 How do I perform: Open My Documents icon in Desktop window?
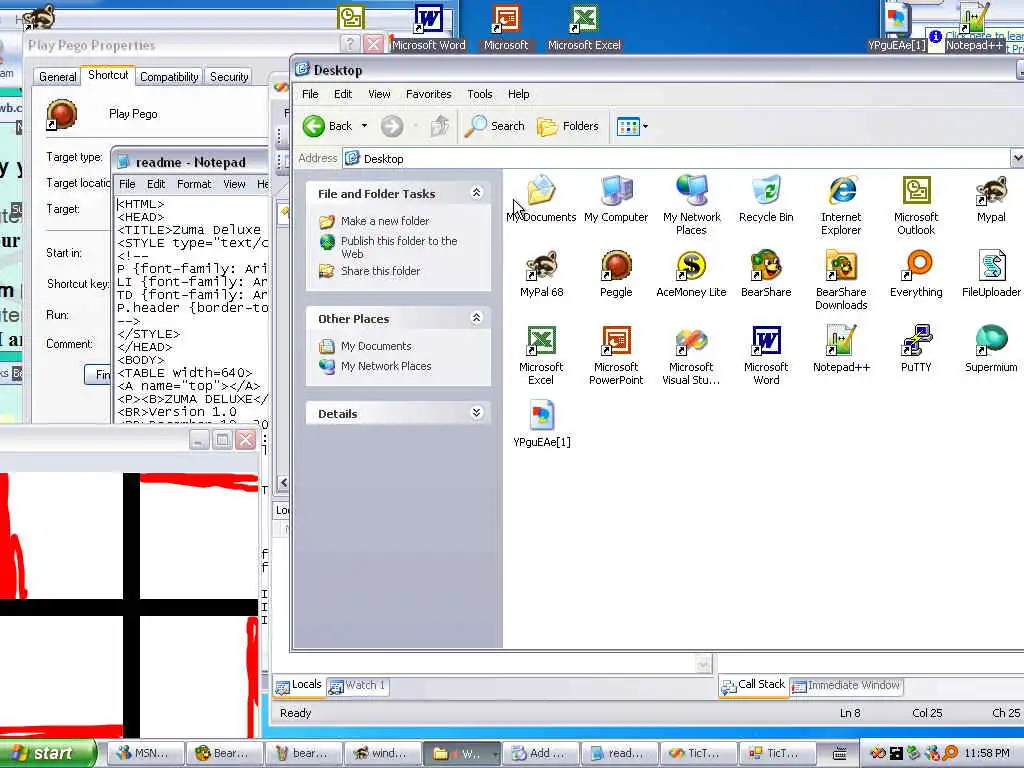click(541, 199)
